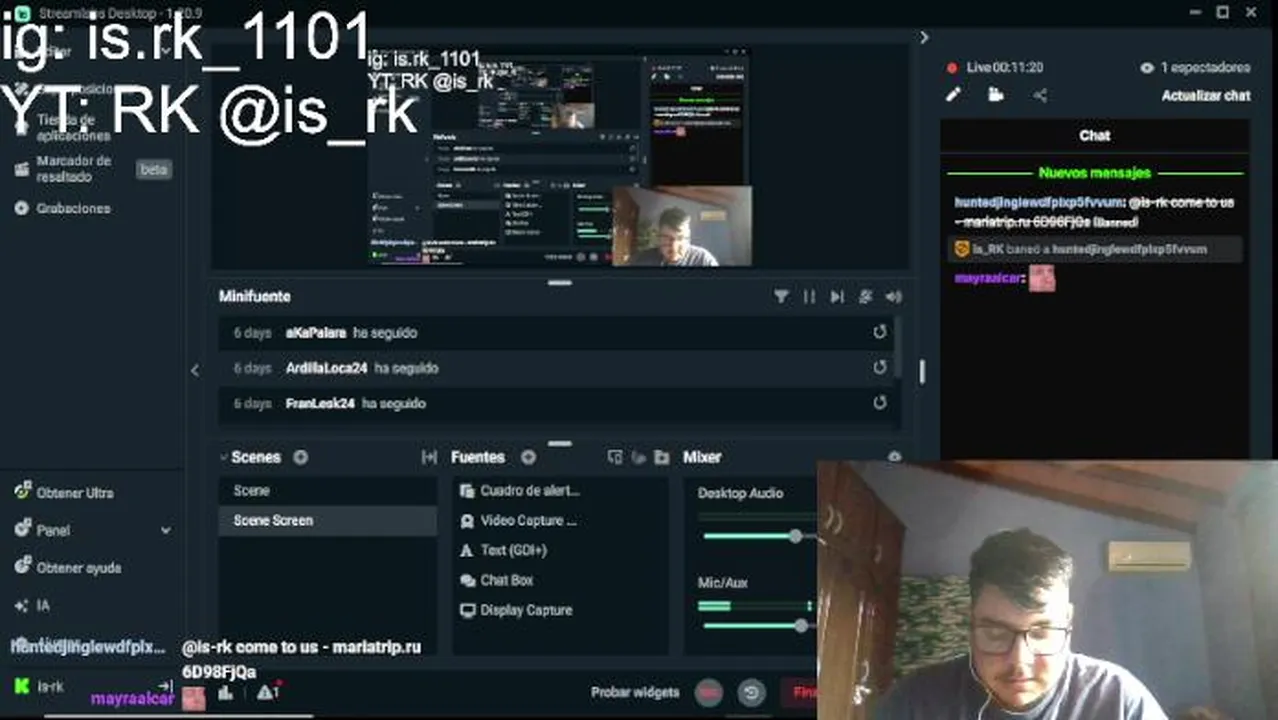Click the Chat panel header tab

pos(1095,135)
